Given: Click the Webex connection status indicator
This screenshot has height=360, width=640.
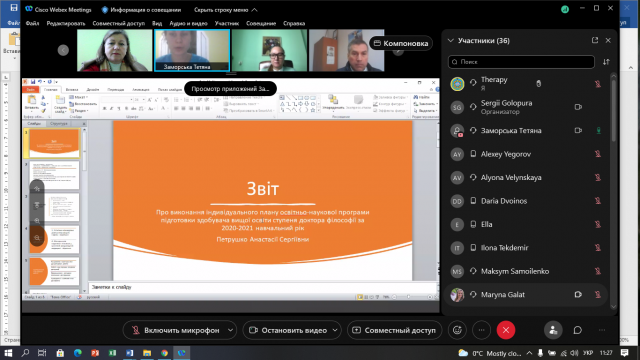Looking at the screenshot, I should point(565,9).
